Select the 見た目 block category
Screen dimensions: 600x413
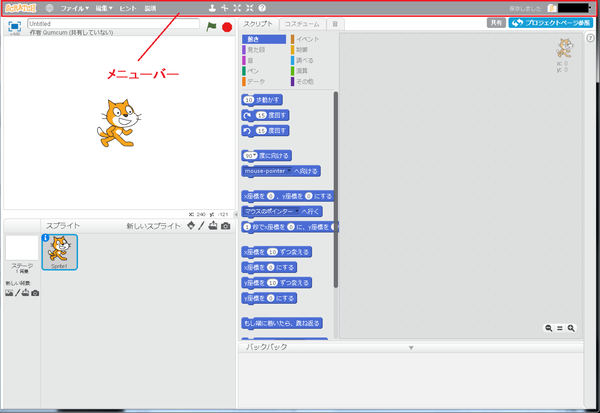tap(264, 50)
